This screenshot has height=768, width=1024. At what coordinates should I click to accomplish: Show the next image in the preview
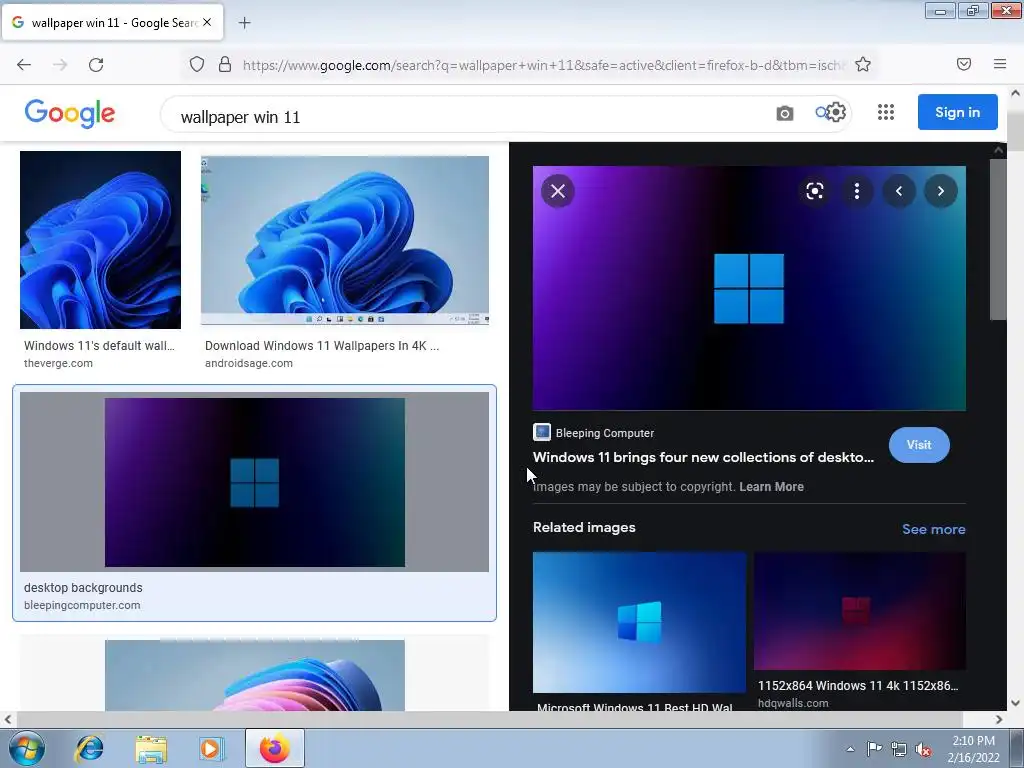[941, 191]
